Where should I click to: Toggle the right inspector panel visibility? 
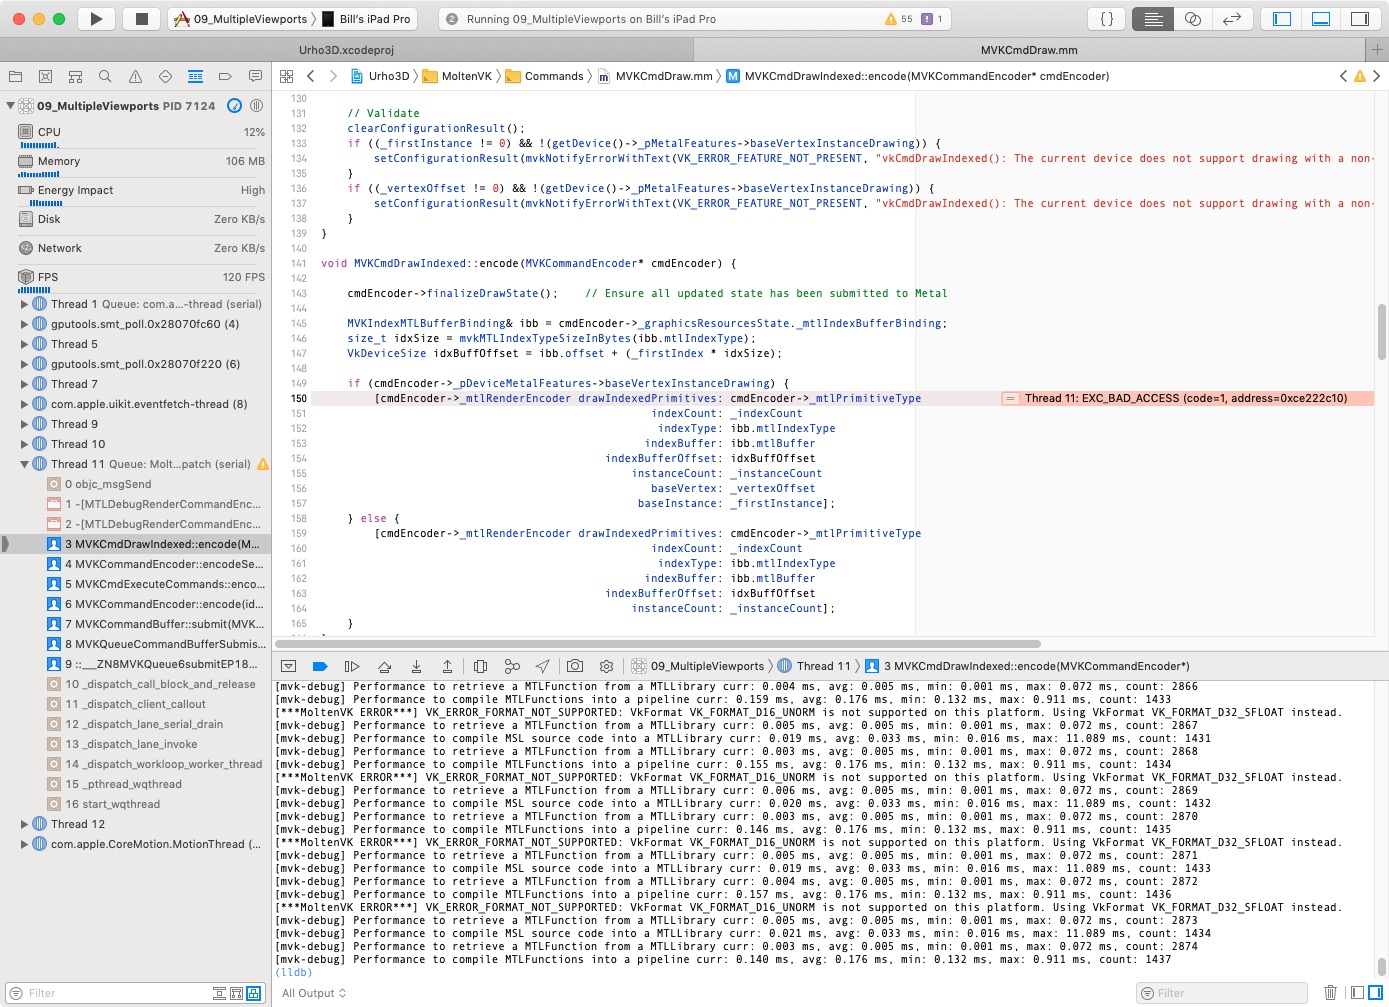coord(1359,18)
